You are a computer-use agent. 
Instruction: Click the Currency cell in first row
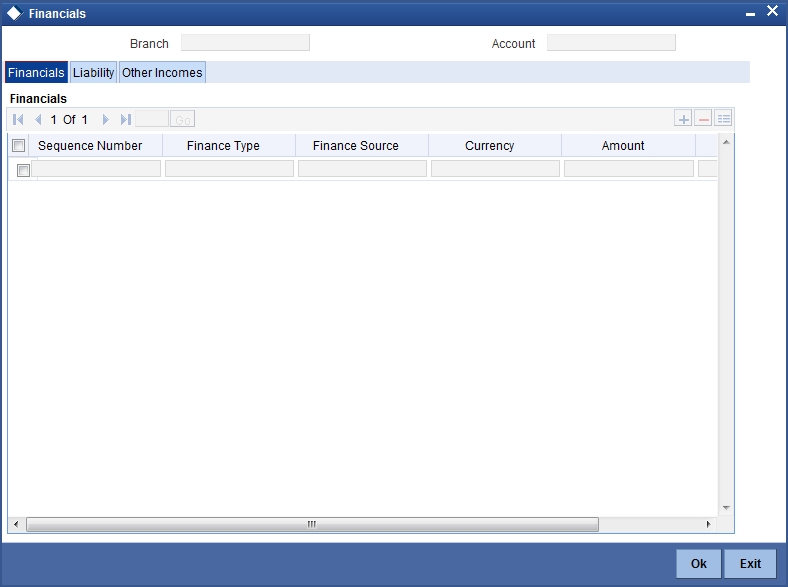(496, 168)
